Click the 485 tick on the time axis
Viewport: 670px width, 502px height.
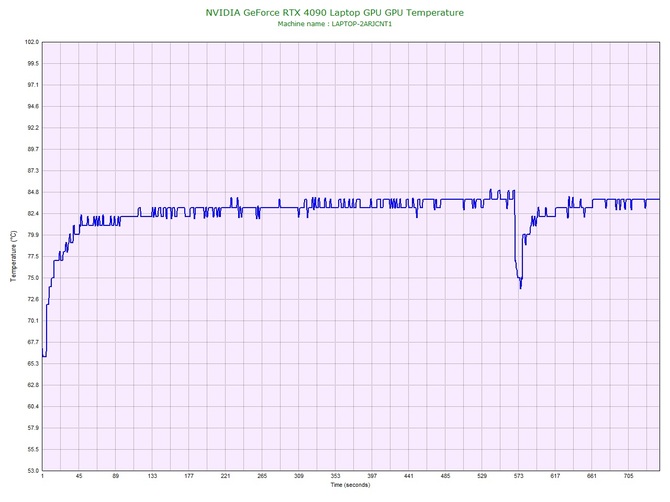[445, 476]
